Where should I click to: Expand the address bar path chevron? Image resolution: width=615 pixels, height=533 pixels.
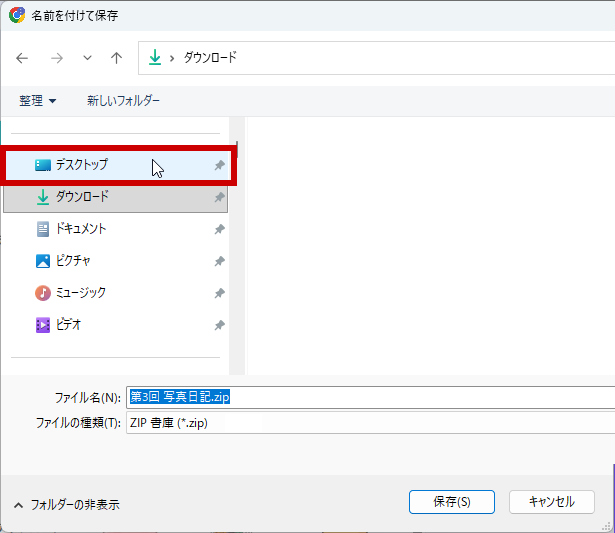click(x=172, y=58)
